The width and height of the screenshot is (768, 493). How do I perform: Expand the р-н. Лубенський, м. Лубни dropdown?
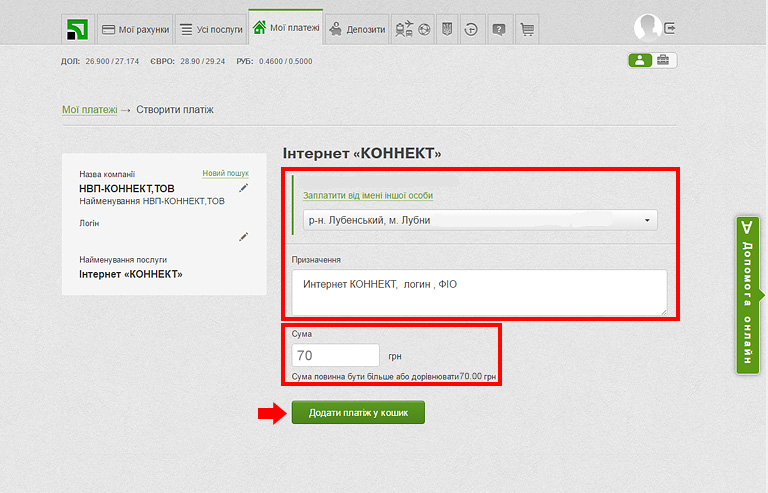(480, 220)
